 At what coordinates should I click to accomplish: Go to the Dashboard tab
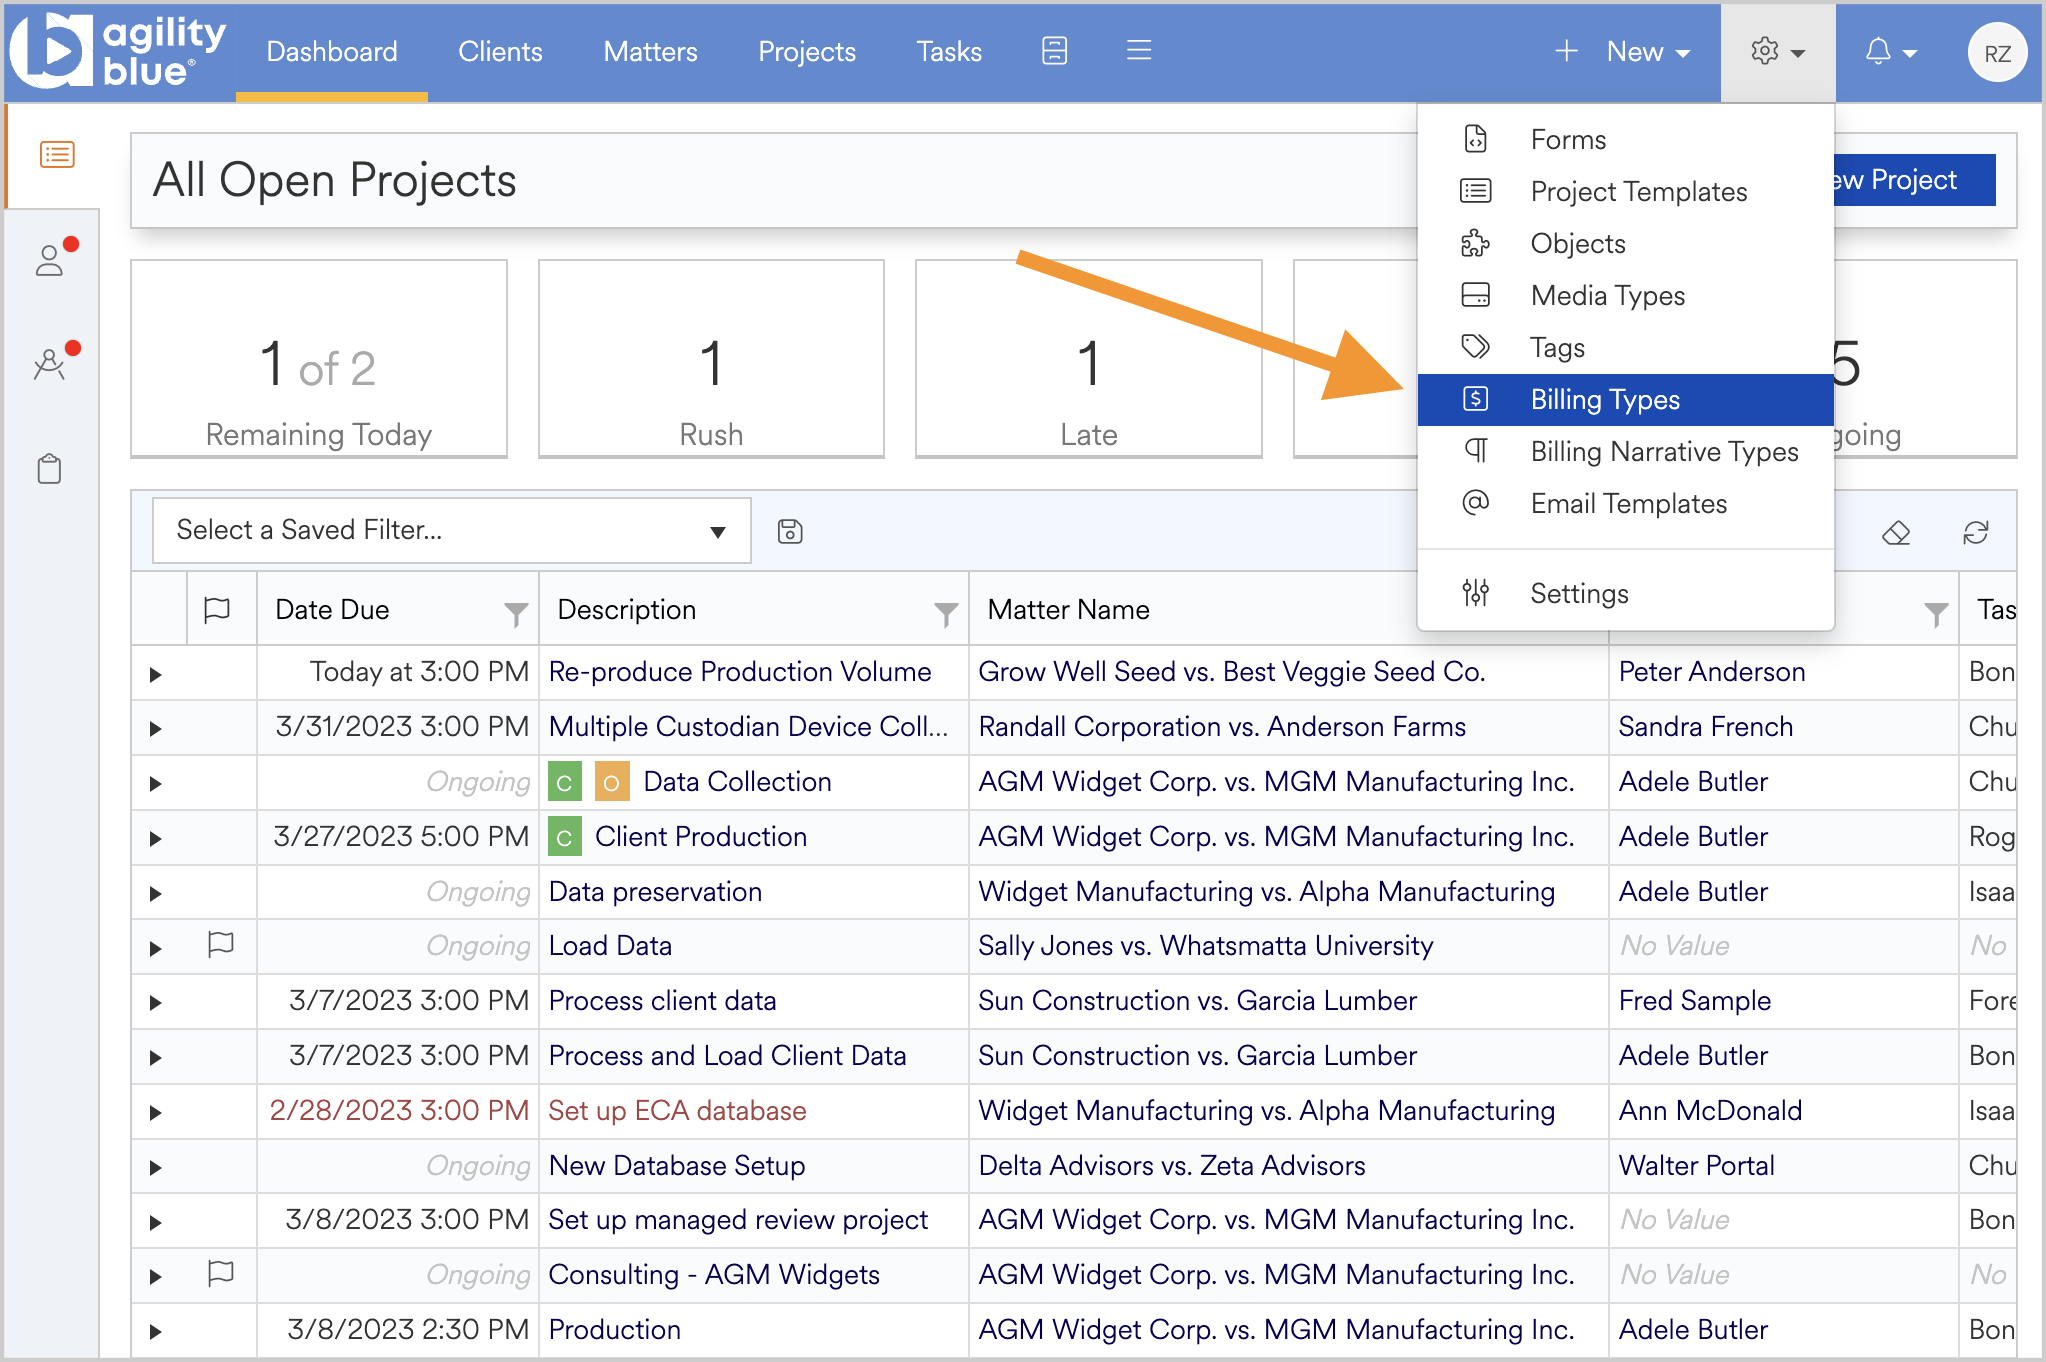[x=332, y=52]
